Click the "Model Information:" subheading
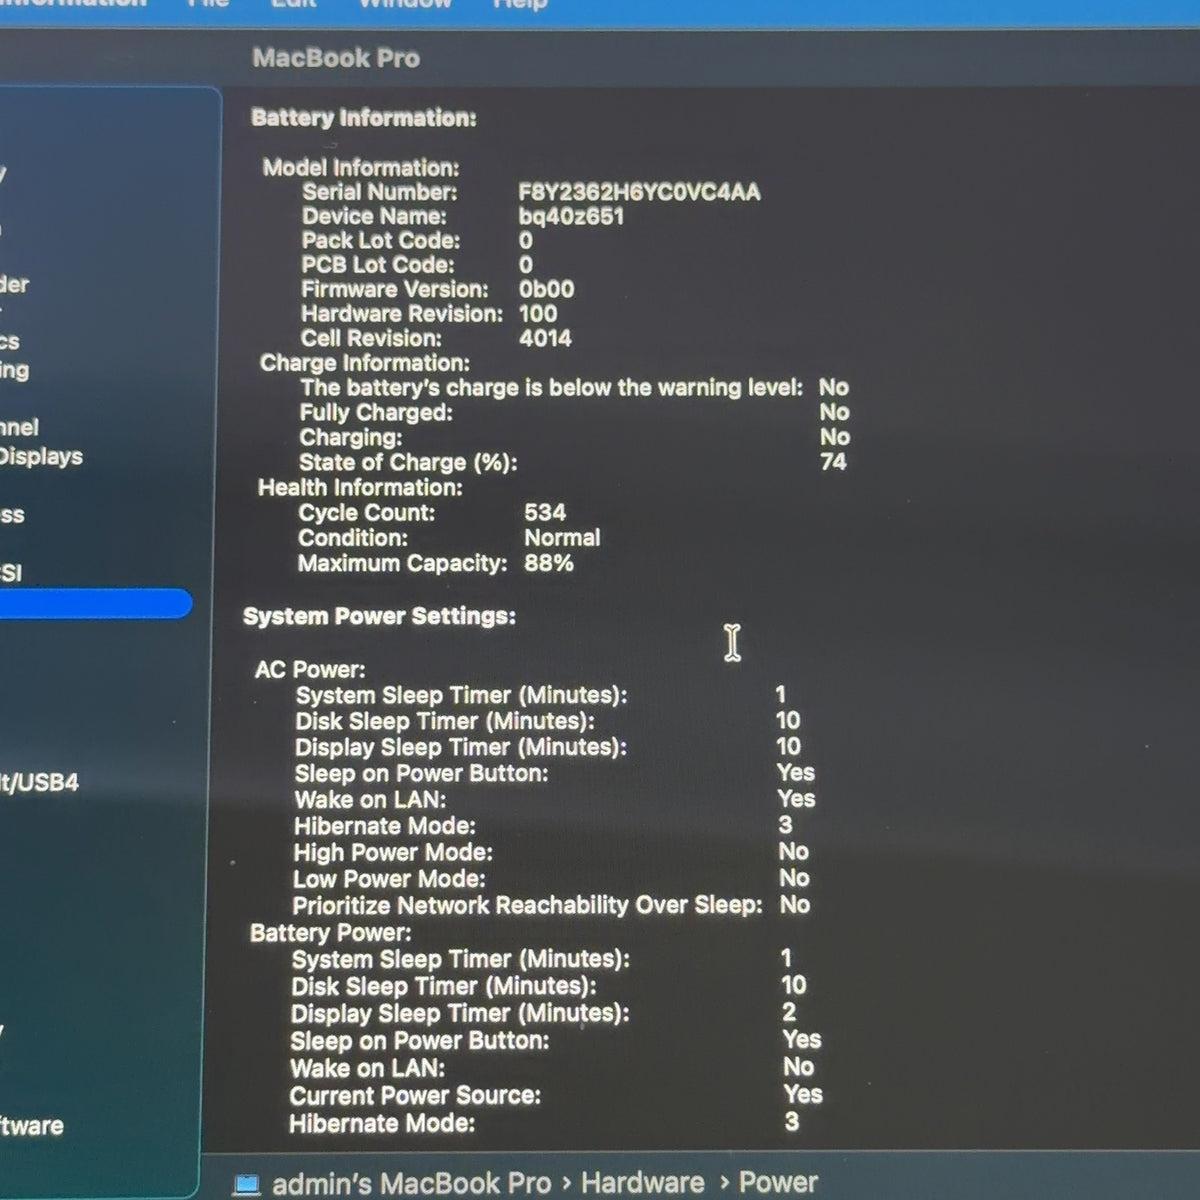 coord(360,167)
